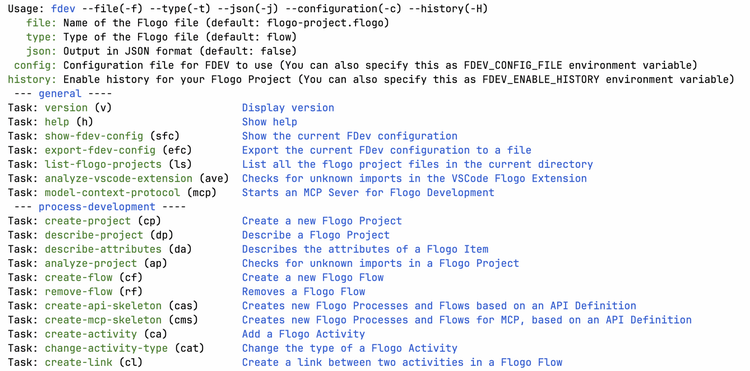Click the '(ave)' shortcut alias
This screenshot has height=371, width=750.
pyautogui.click(x=213, y=178)
